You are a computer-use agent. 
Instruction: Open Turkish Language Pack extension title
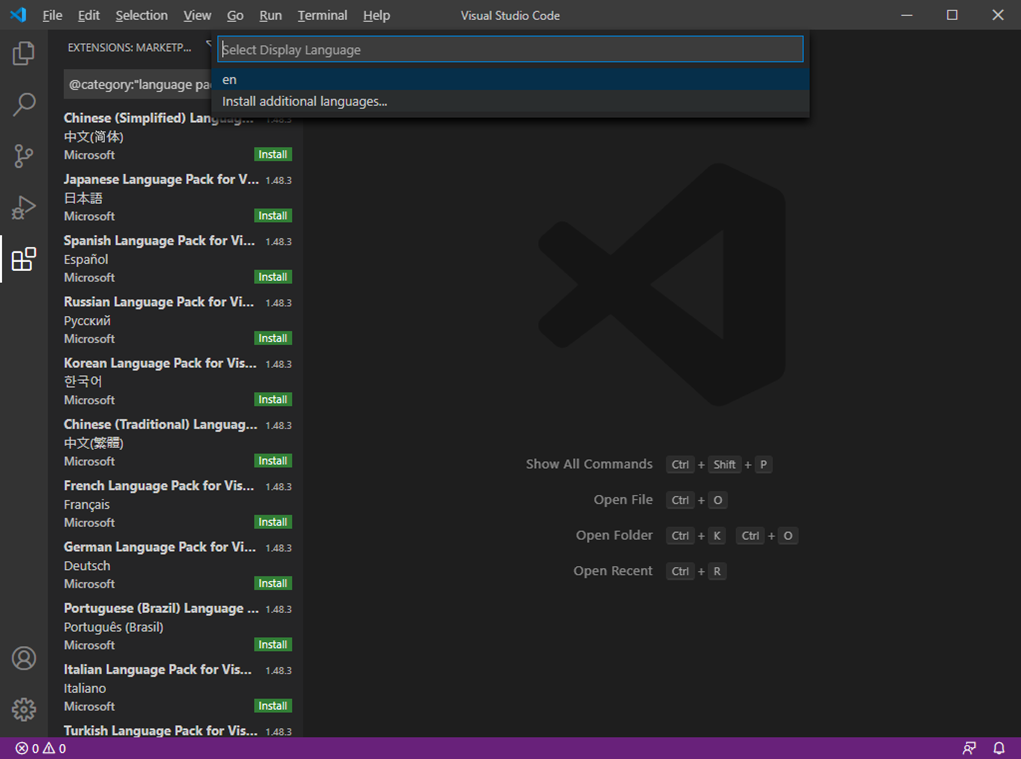160,730
